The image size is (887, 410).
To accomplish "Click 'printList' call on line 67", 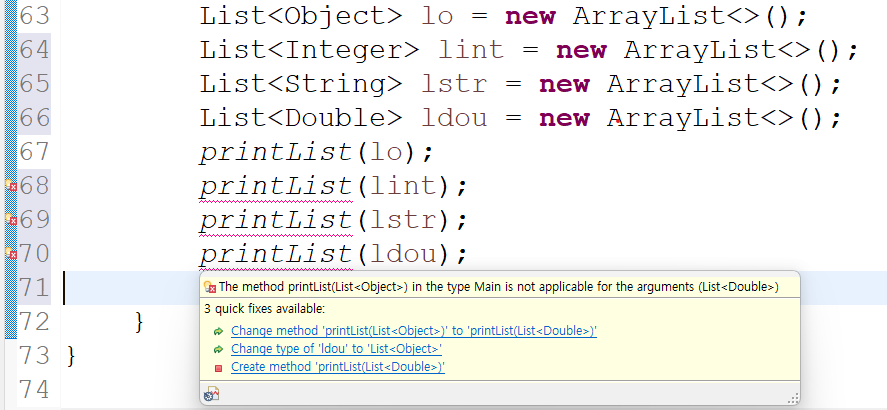I will [276, 152].
